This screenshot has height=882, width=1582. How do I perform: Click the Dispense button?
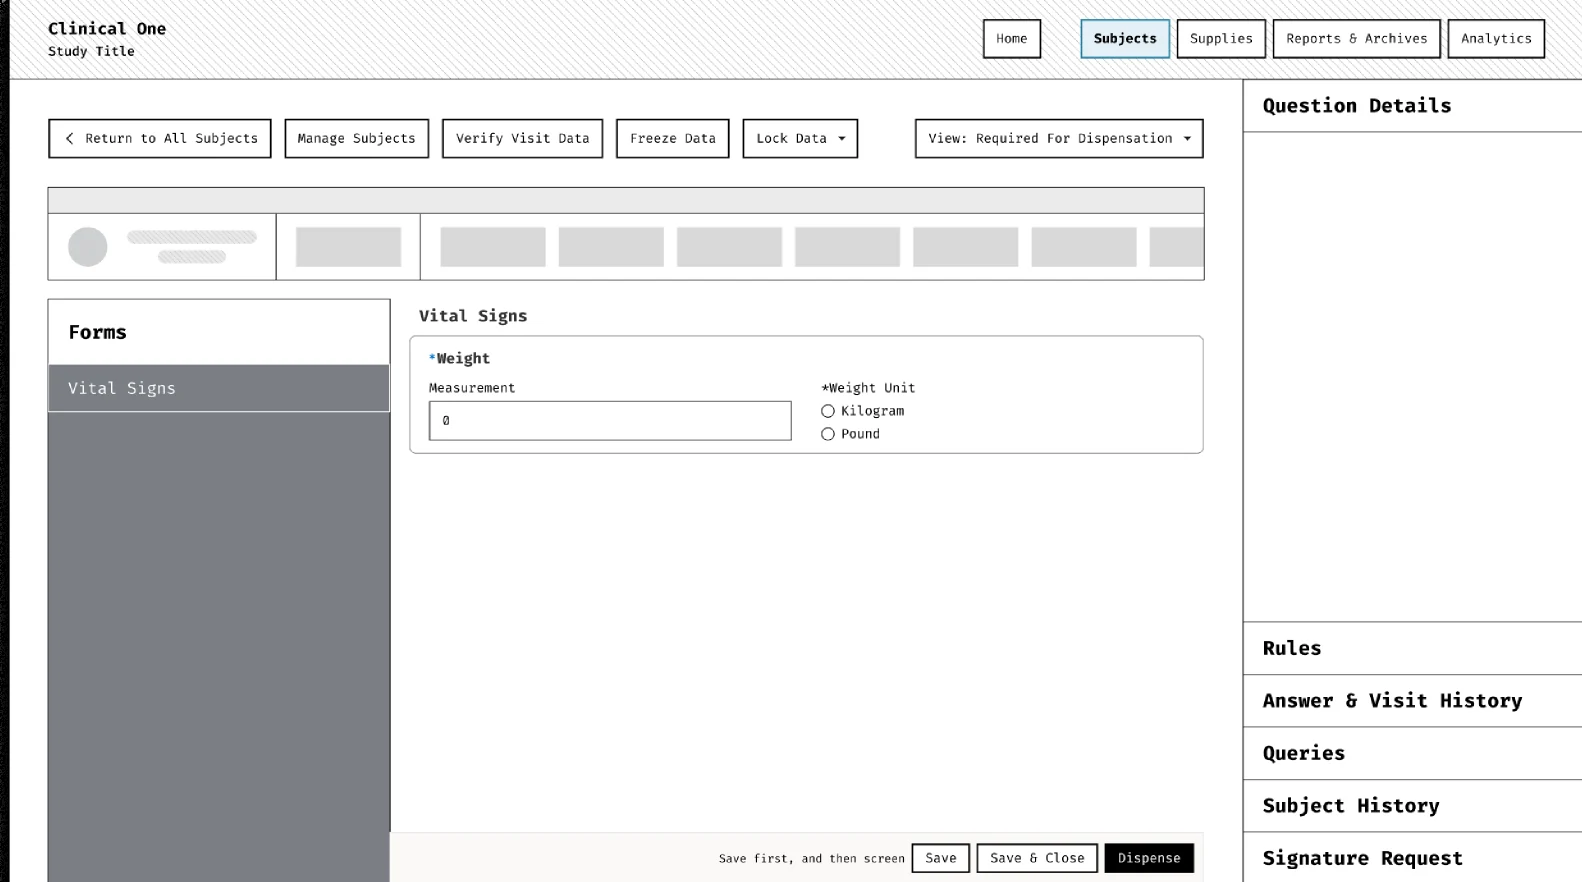[x=1149, y=858]
